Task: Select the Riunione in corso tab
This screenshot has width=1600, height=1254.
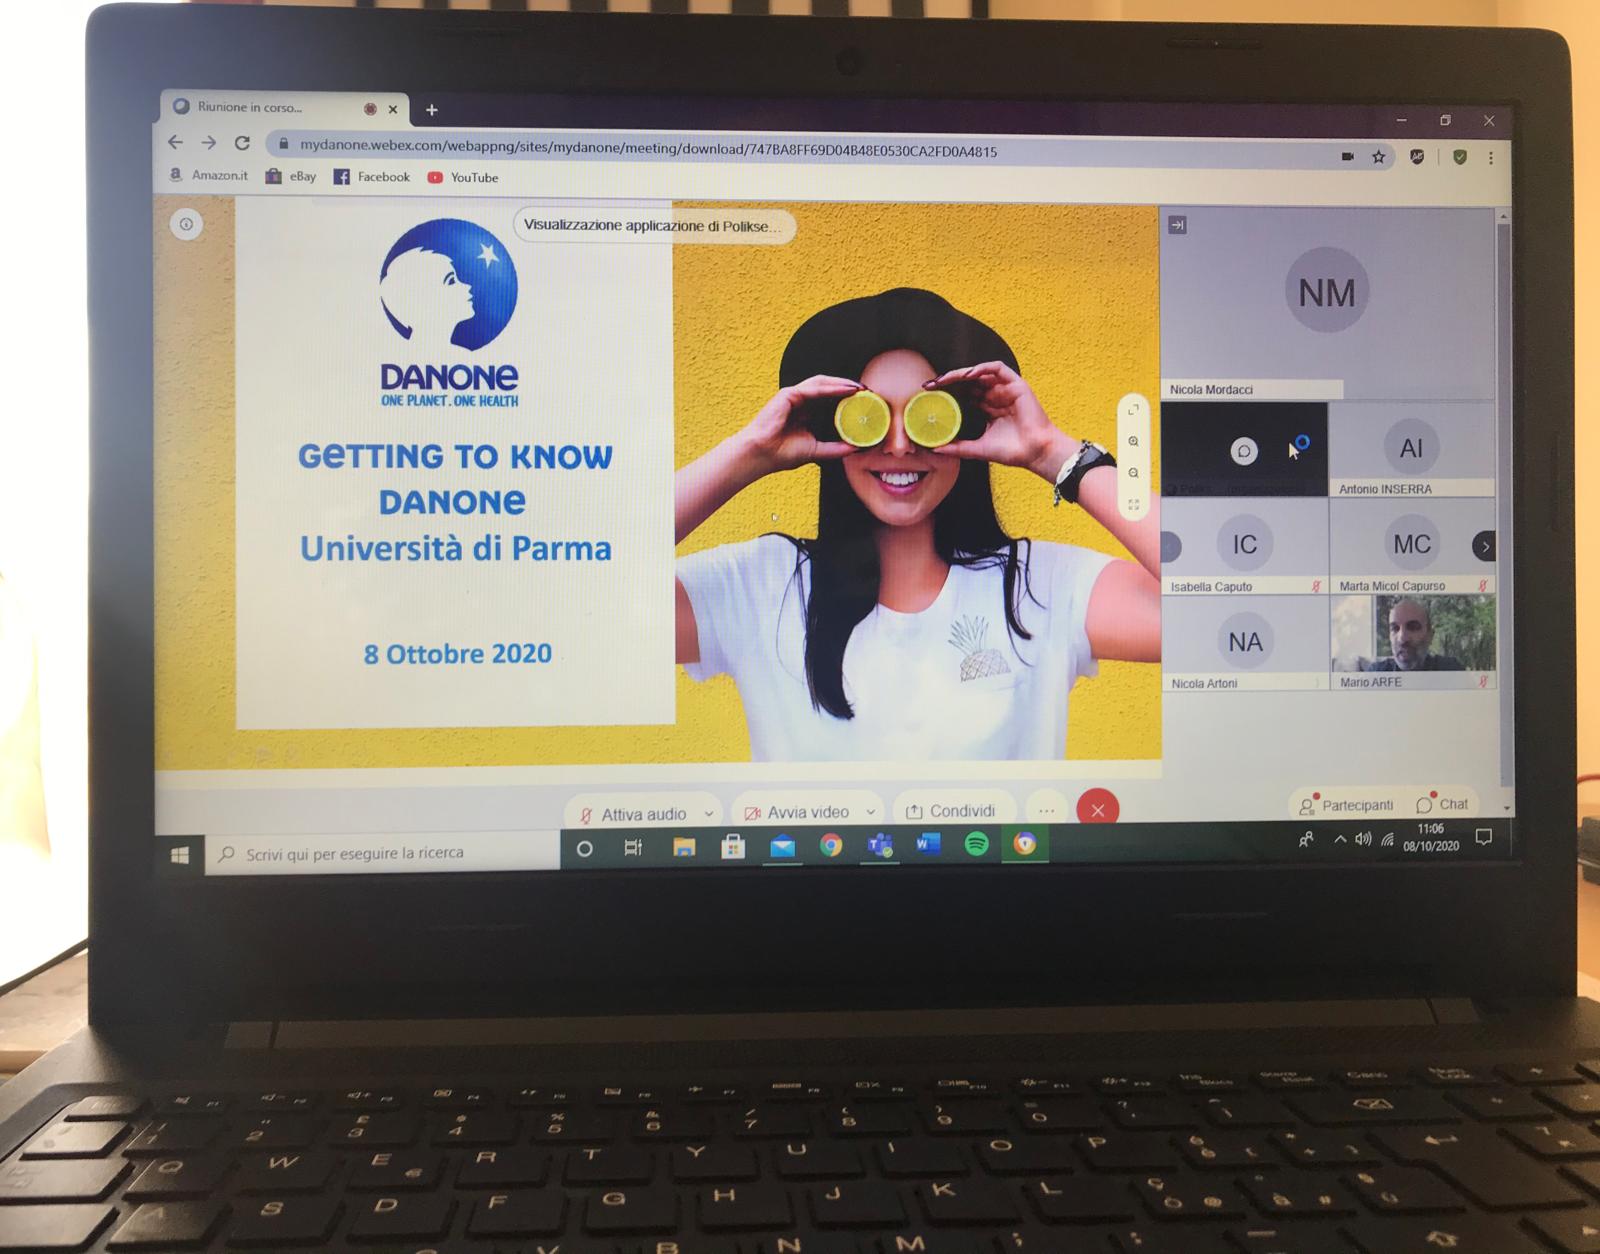Action: point(285,108)
